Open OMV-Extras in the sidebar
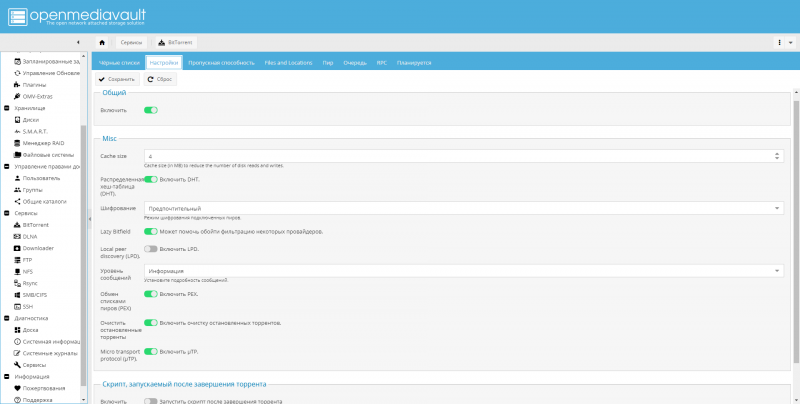This screenshot has width=800, height=404. (33, 96)
